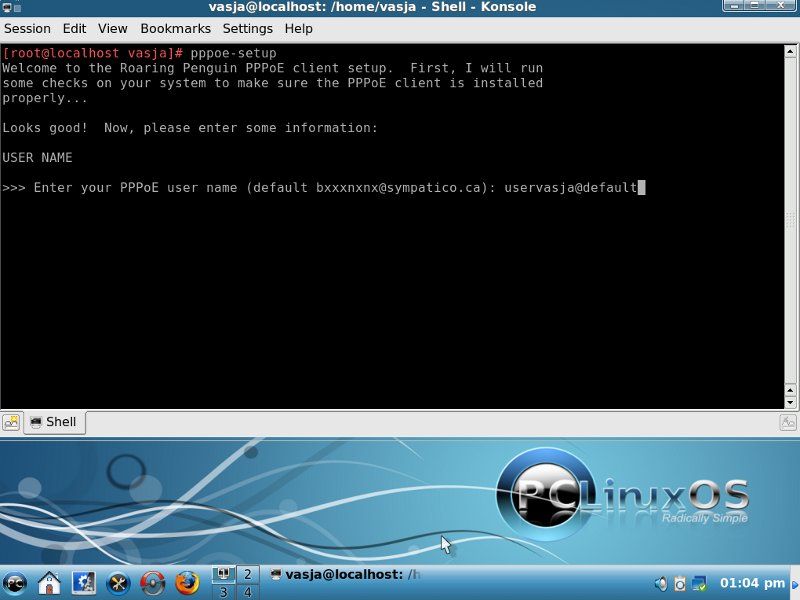This screenshot has width=800, height=600.
Task: Click the 01:04 pm clock
Action: tap(752, 583)
